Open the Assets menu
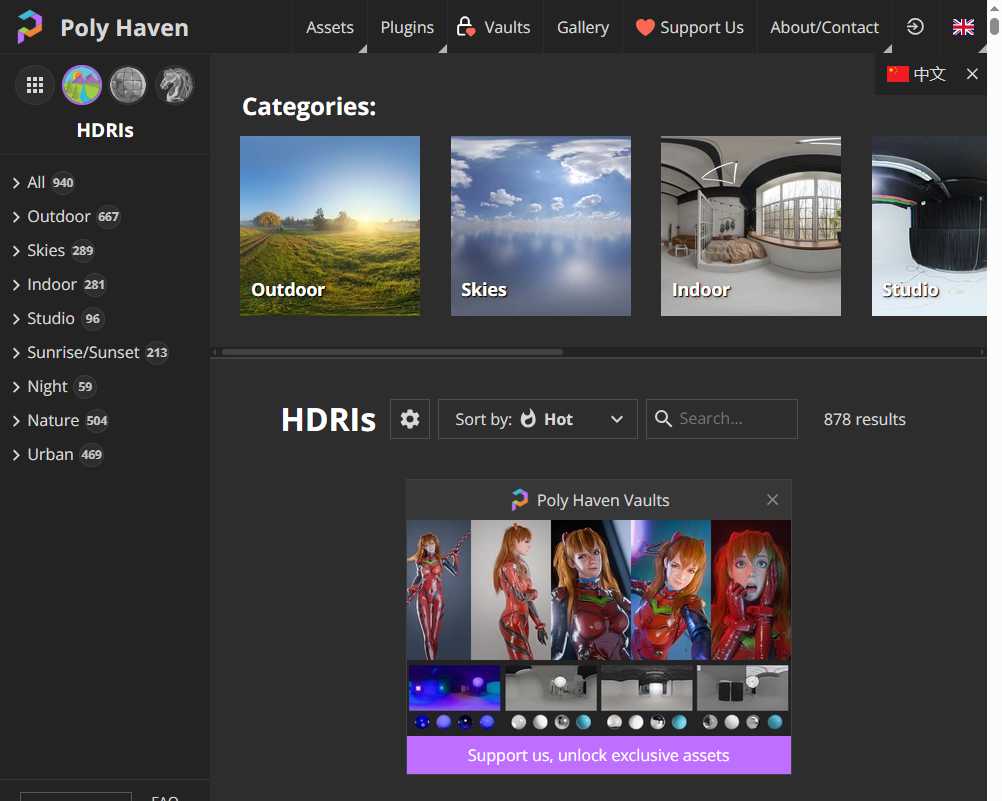This screenshot has height=801, width=1002. 329,27
